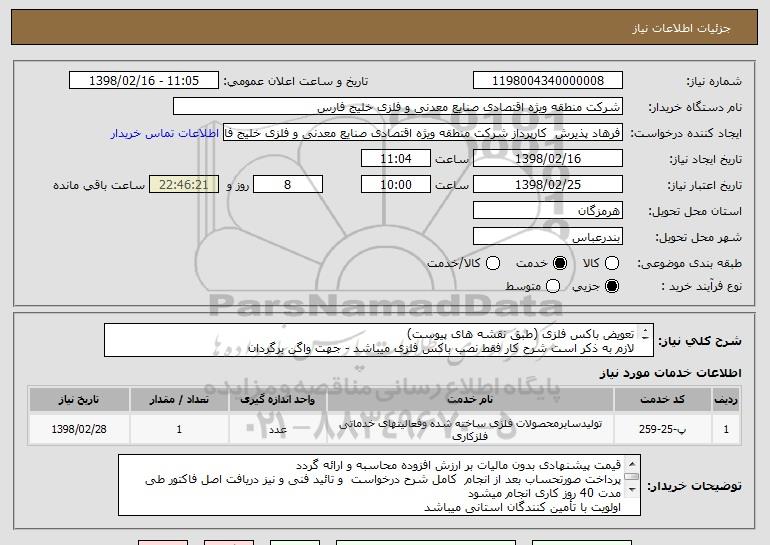Click up arrow of description box spinner
Image resolution: width=770 pixels, height=545 pixels.
[645, 330]
